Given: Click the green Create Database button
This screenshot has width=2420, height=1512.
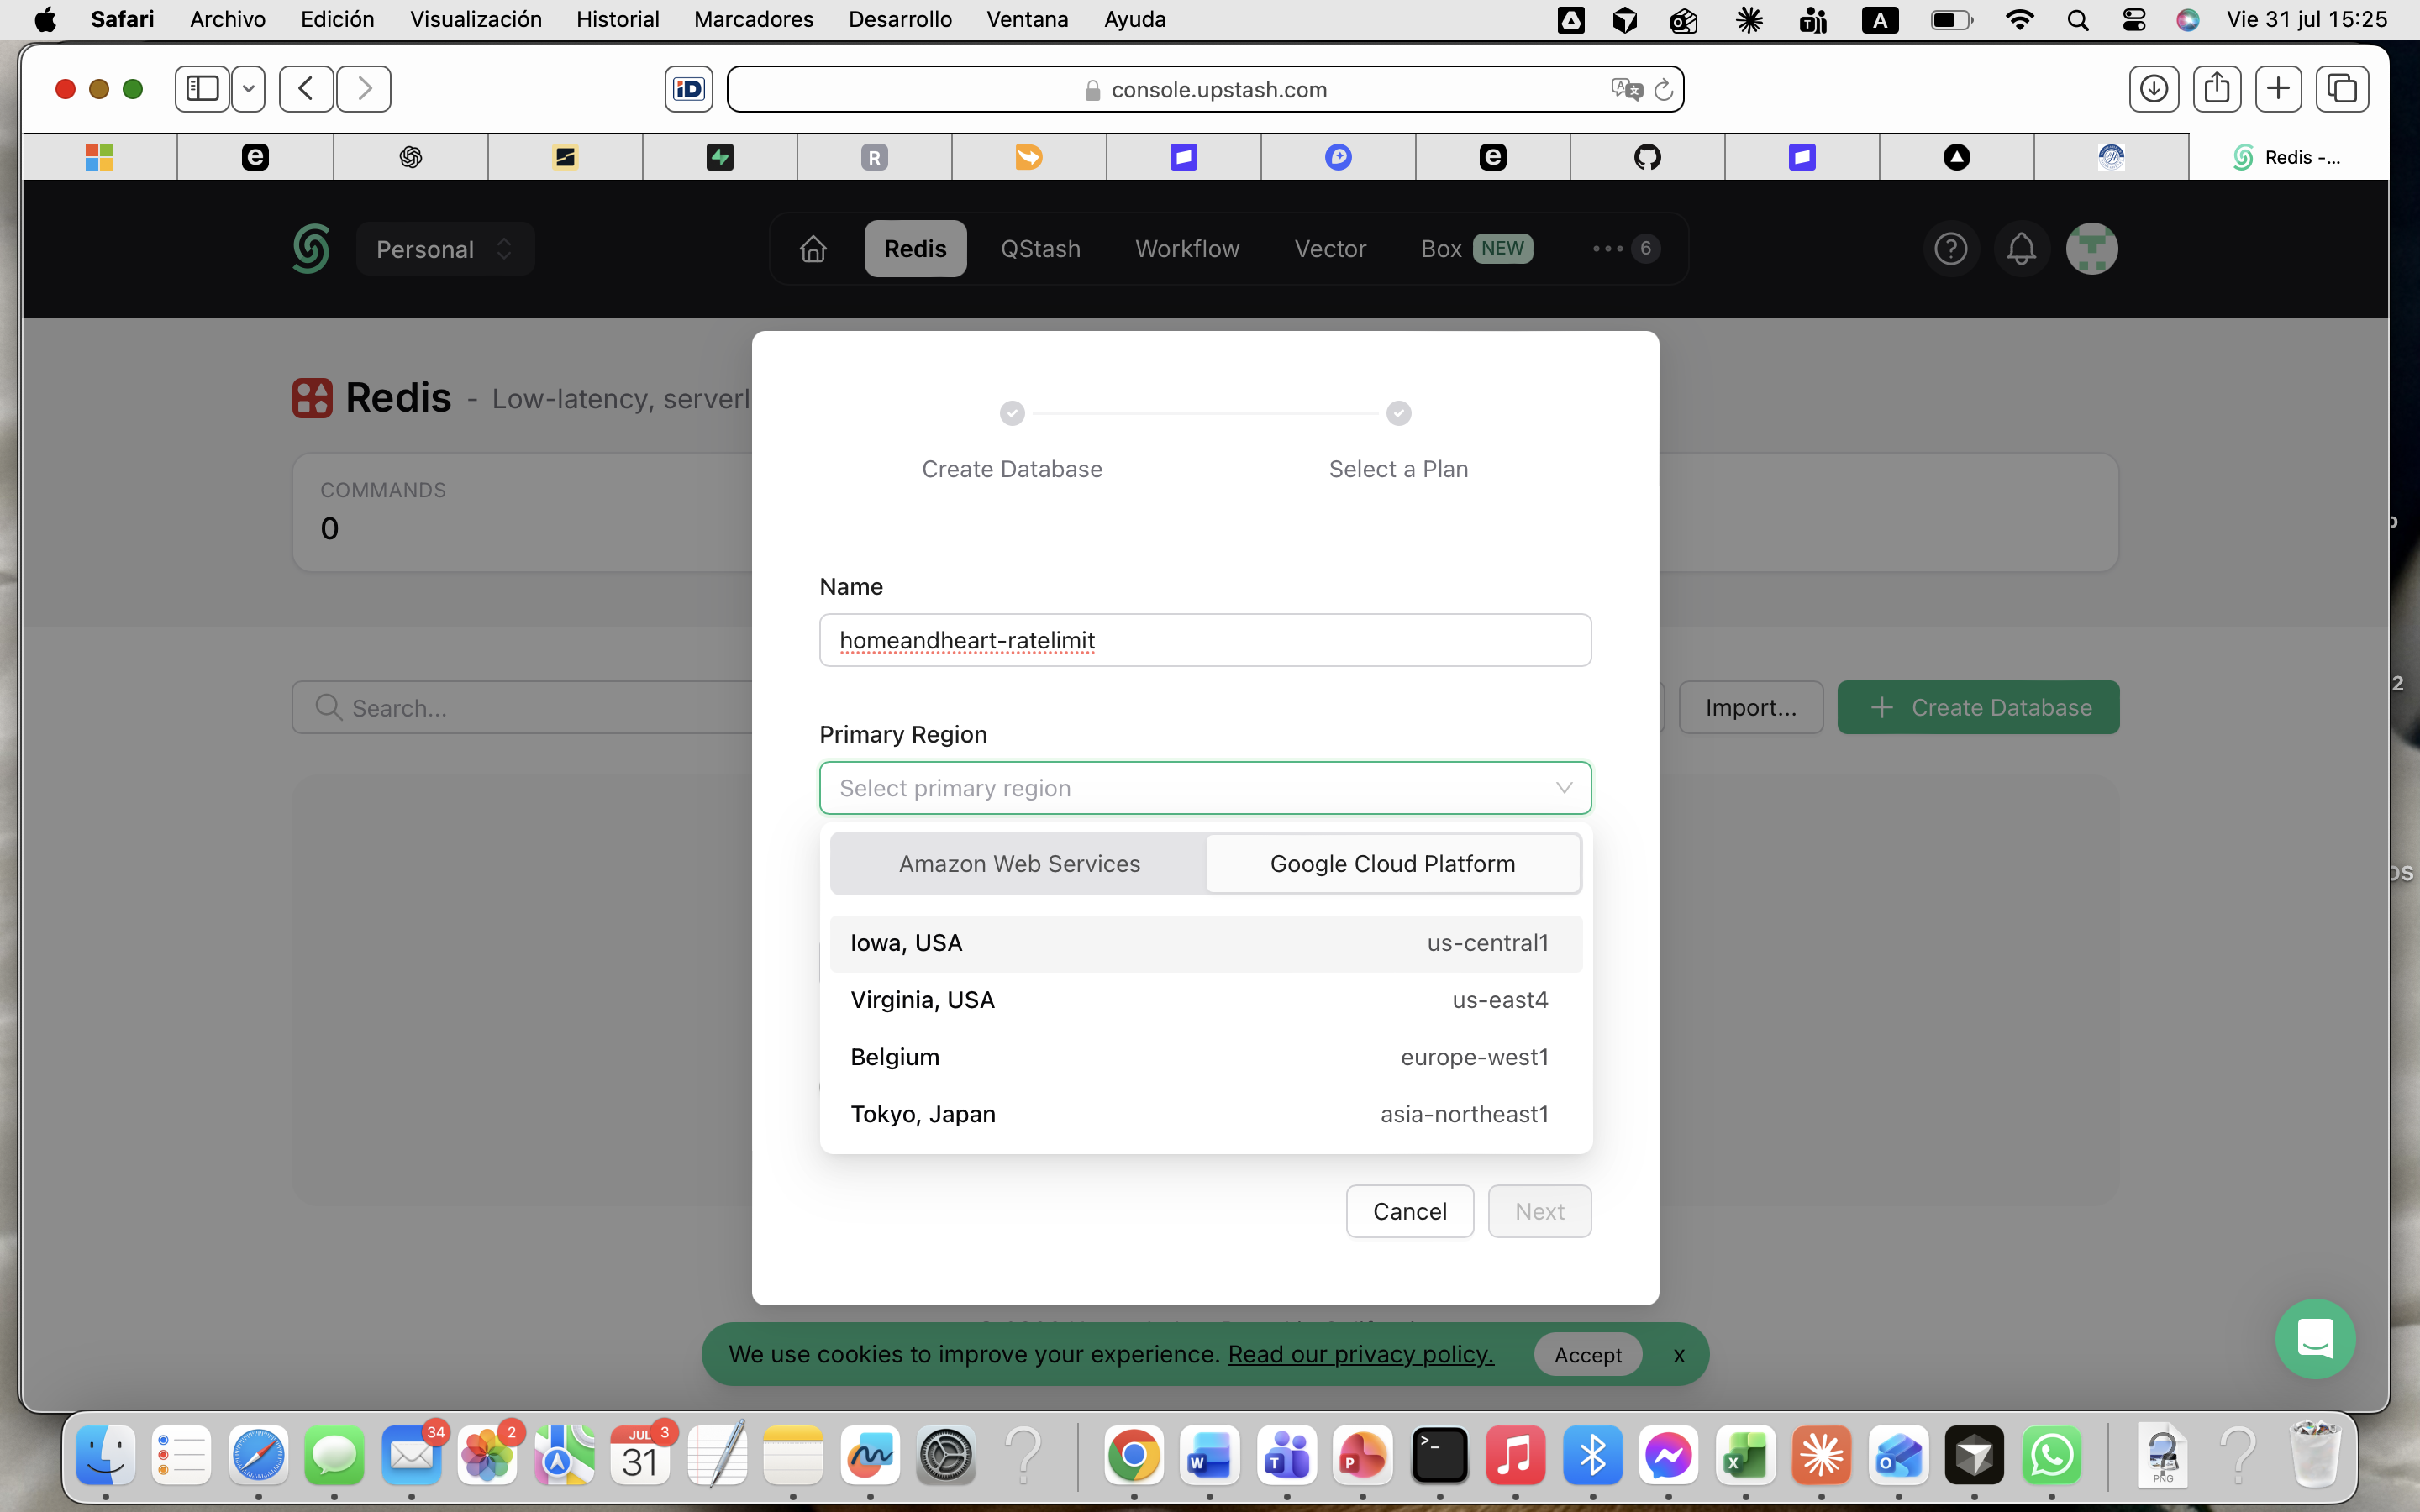Looking at the screenshot, I should point(1978,708).
